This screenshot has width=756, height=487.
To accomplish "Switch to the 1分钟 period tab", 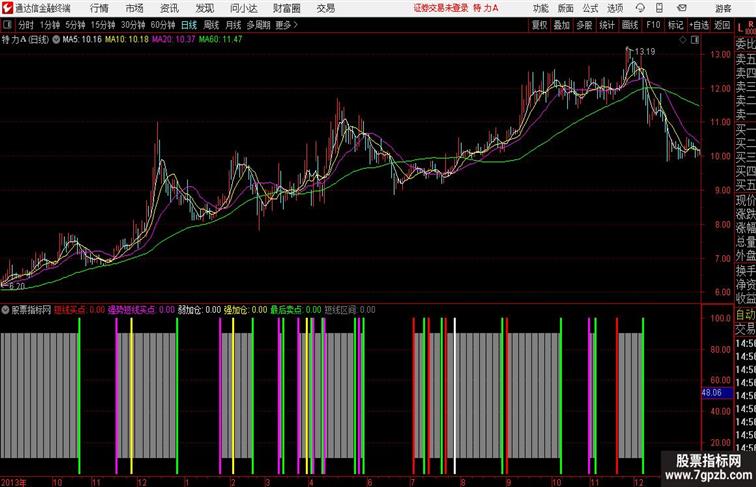I will pyautogui.click(x=50, y=25).
